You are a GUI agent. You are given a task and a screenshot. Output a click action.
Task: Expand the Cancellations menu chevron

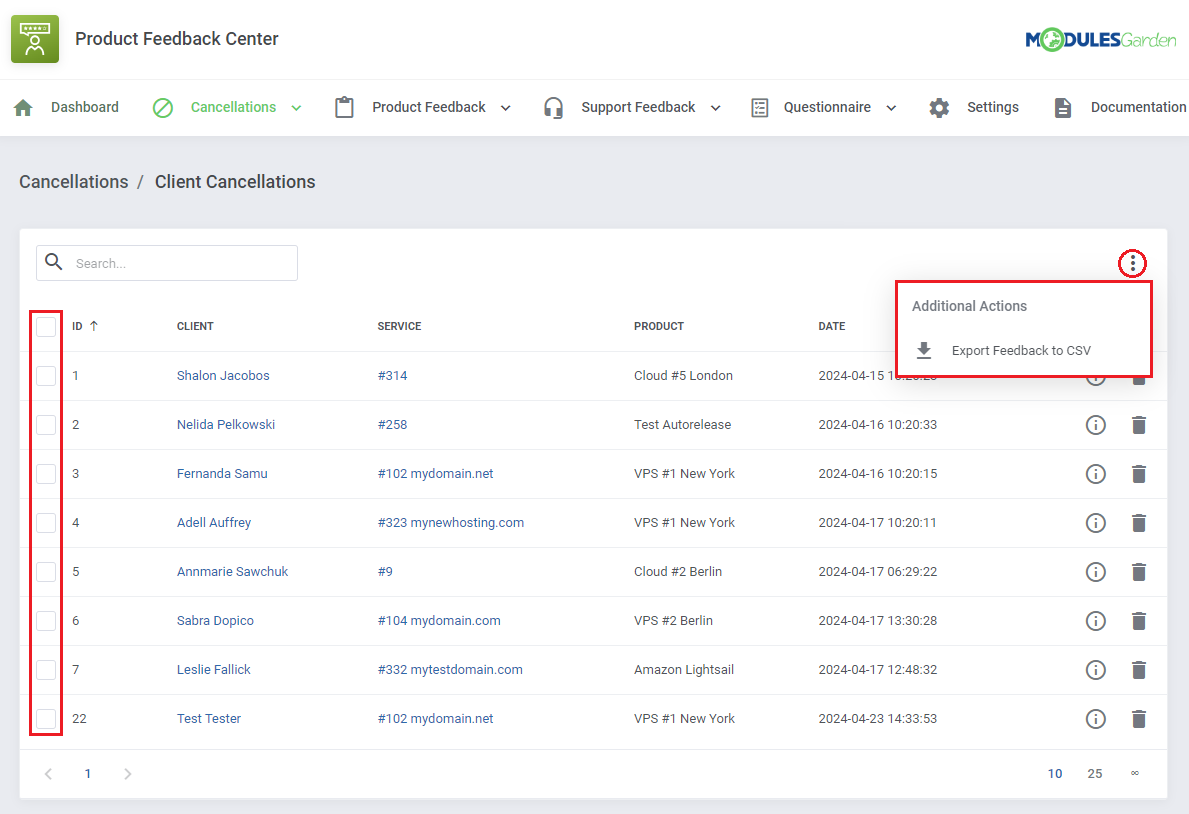296,108
